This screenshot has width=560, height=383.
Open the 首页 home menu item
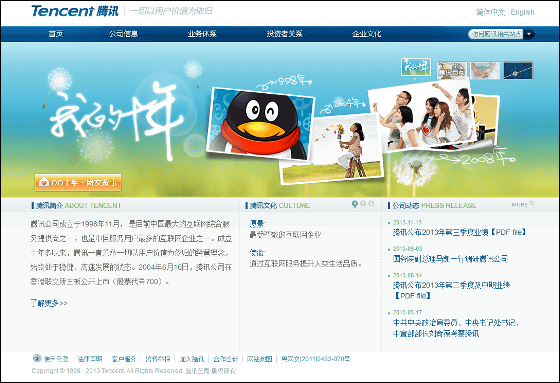tap(55, 34)
